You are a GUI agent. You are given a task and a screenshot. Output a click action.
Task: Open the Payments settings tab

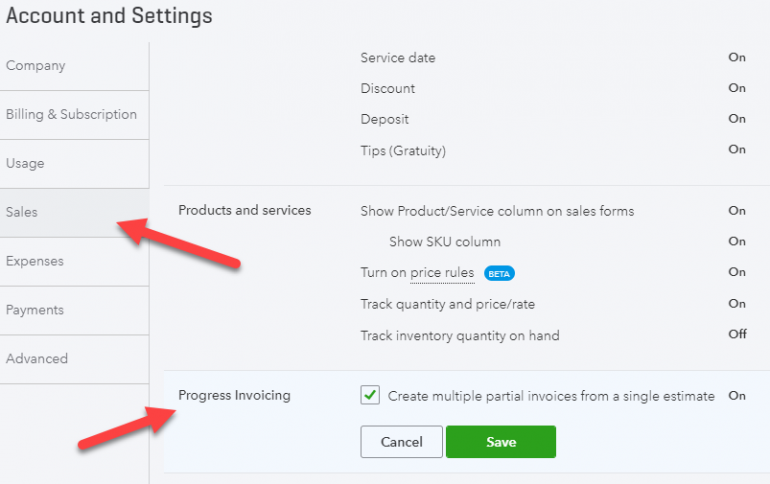point(35,311)
